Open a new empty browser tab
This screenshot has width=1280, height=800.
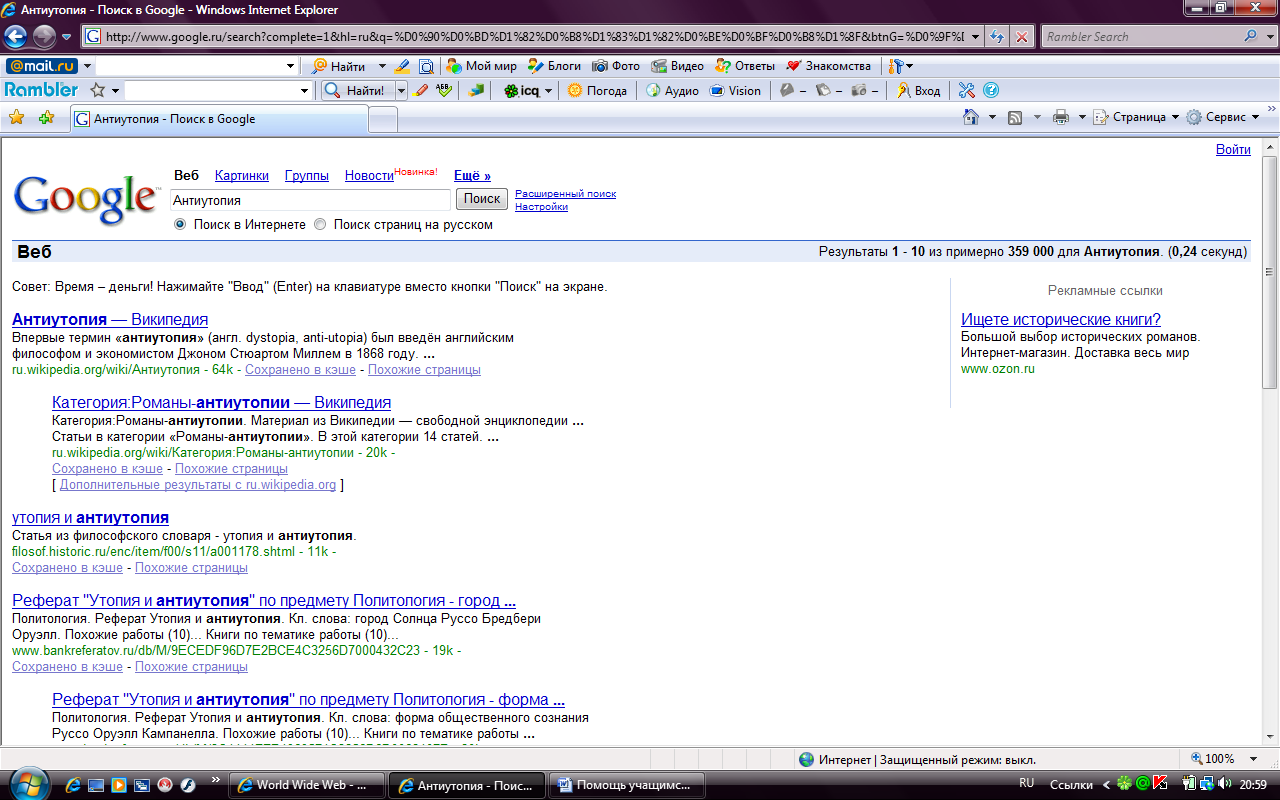point(383,119)
